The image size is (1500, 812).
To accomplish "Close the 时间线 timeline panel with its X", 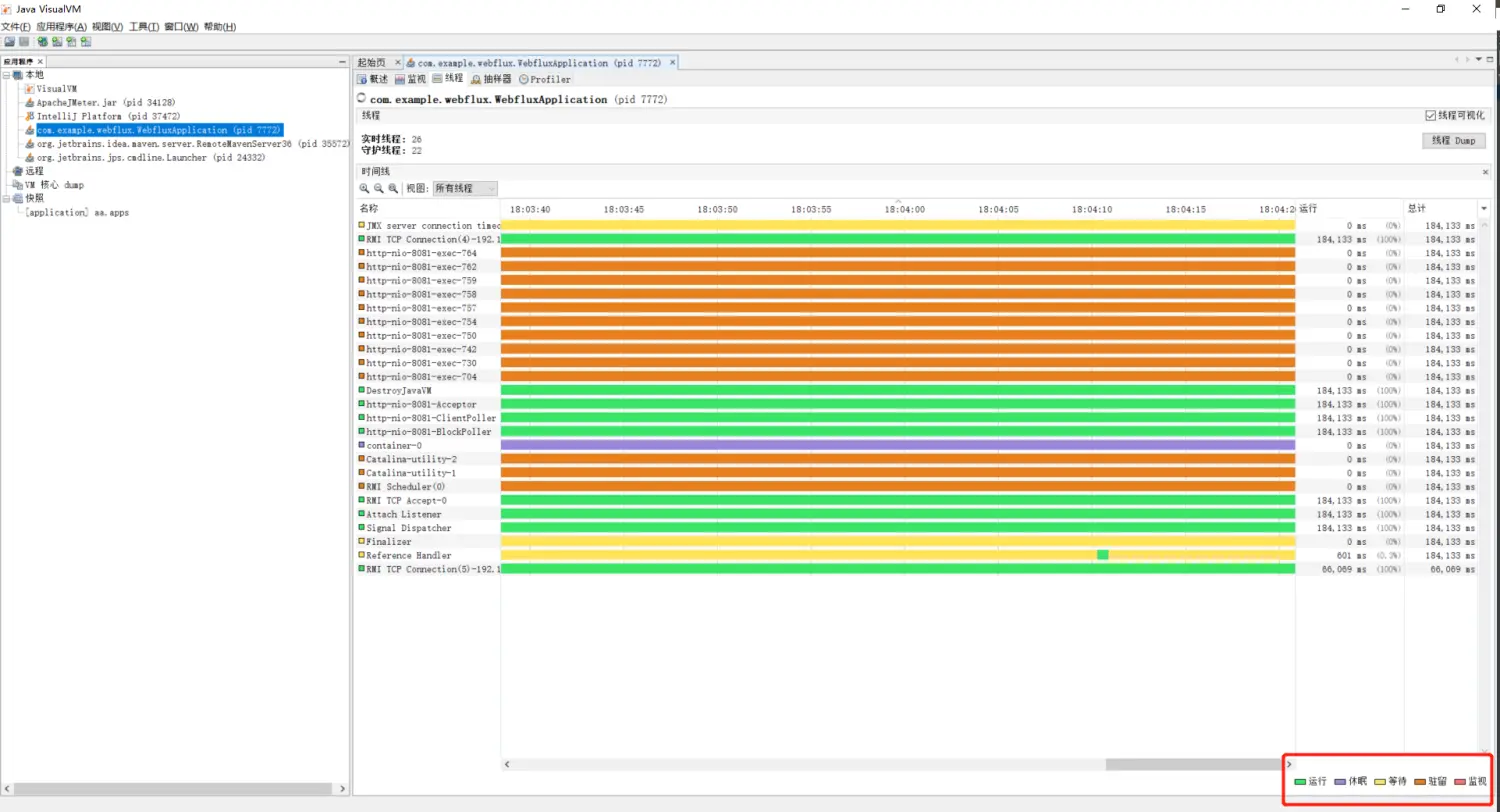I will (1485, 172).
